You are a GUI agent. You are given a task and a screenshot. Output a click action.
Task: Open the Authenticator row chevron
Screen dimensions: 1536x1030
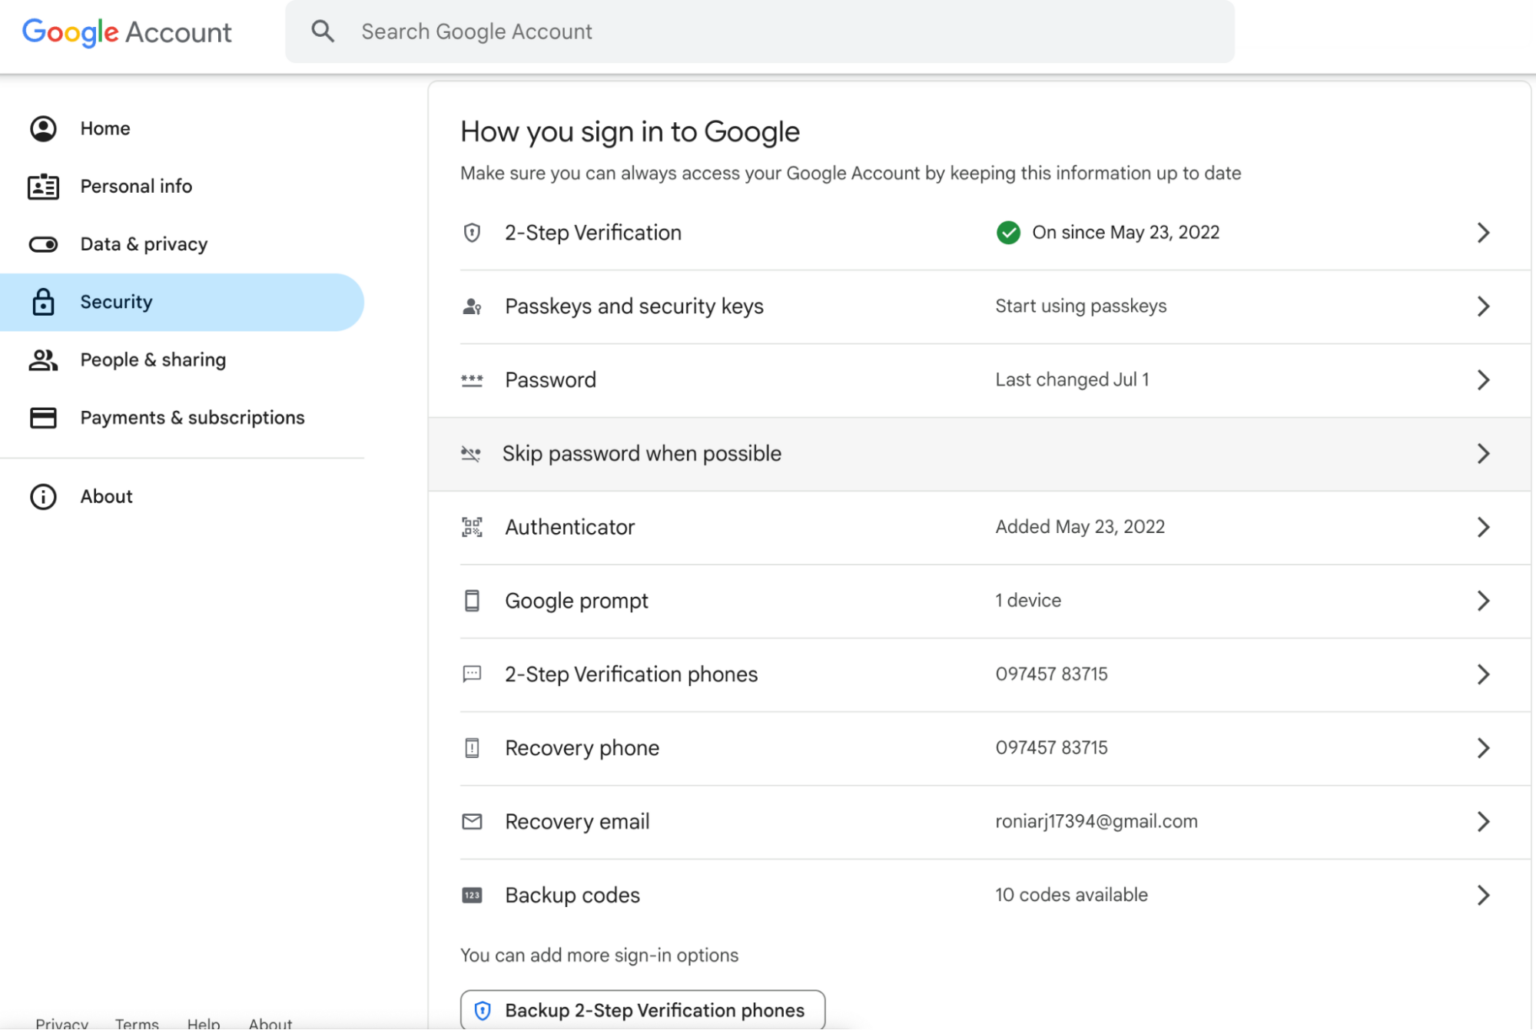click(x=1483, y=527)
